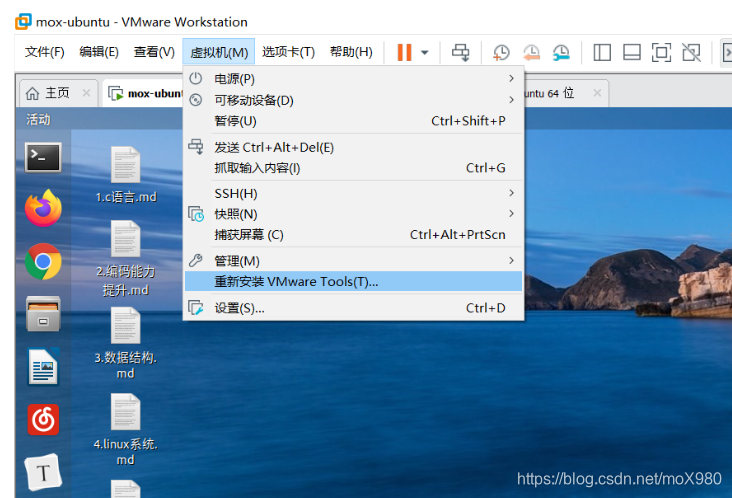Click the VMware Workstation title bar logo
The height and width of the screenshot is (498, 732).
[23, 21]
